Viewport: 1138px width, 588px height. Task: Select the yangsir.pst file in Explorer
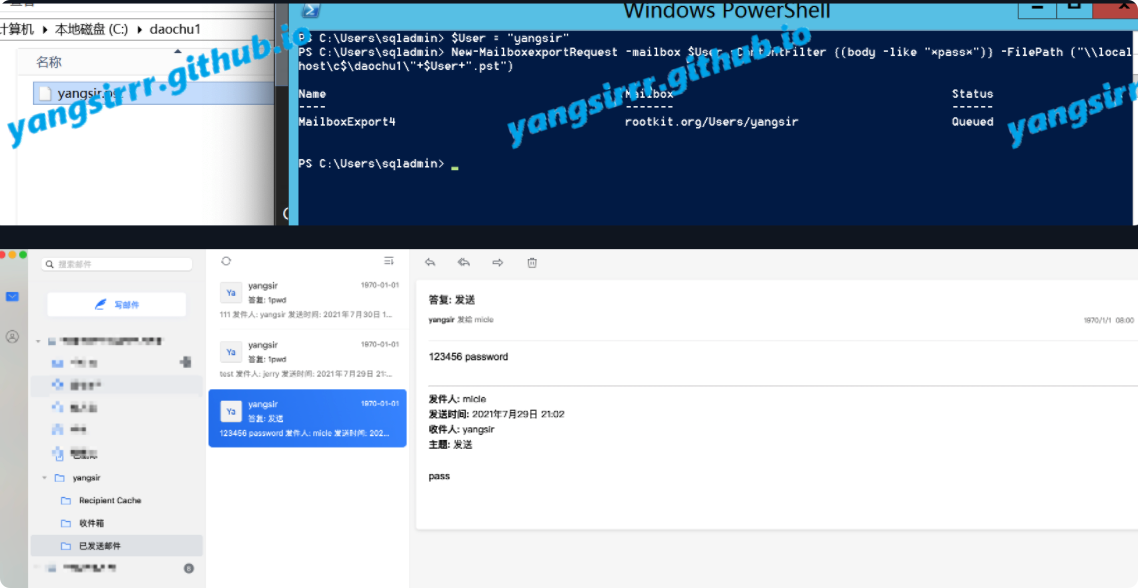152,93
